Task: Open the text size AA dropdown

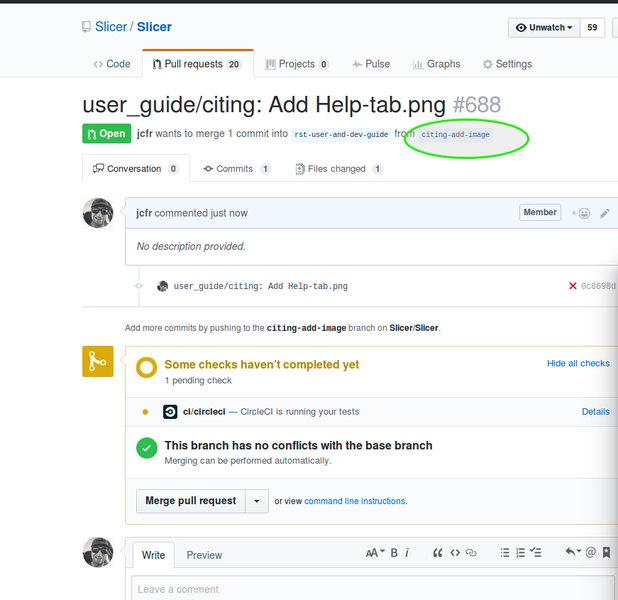Action: pos(374,553)
